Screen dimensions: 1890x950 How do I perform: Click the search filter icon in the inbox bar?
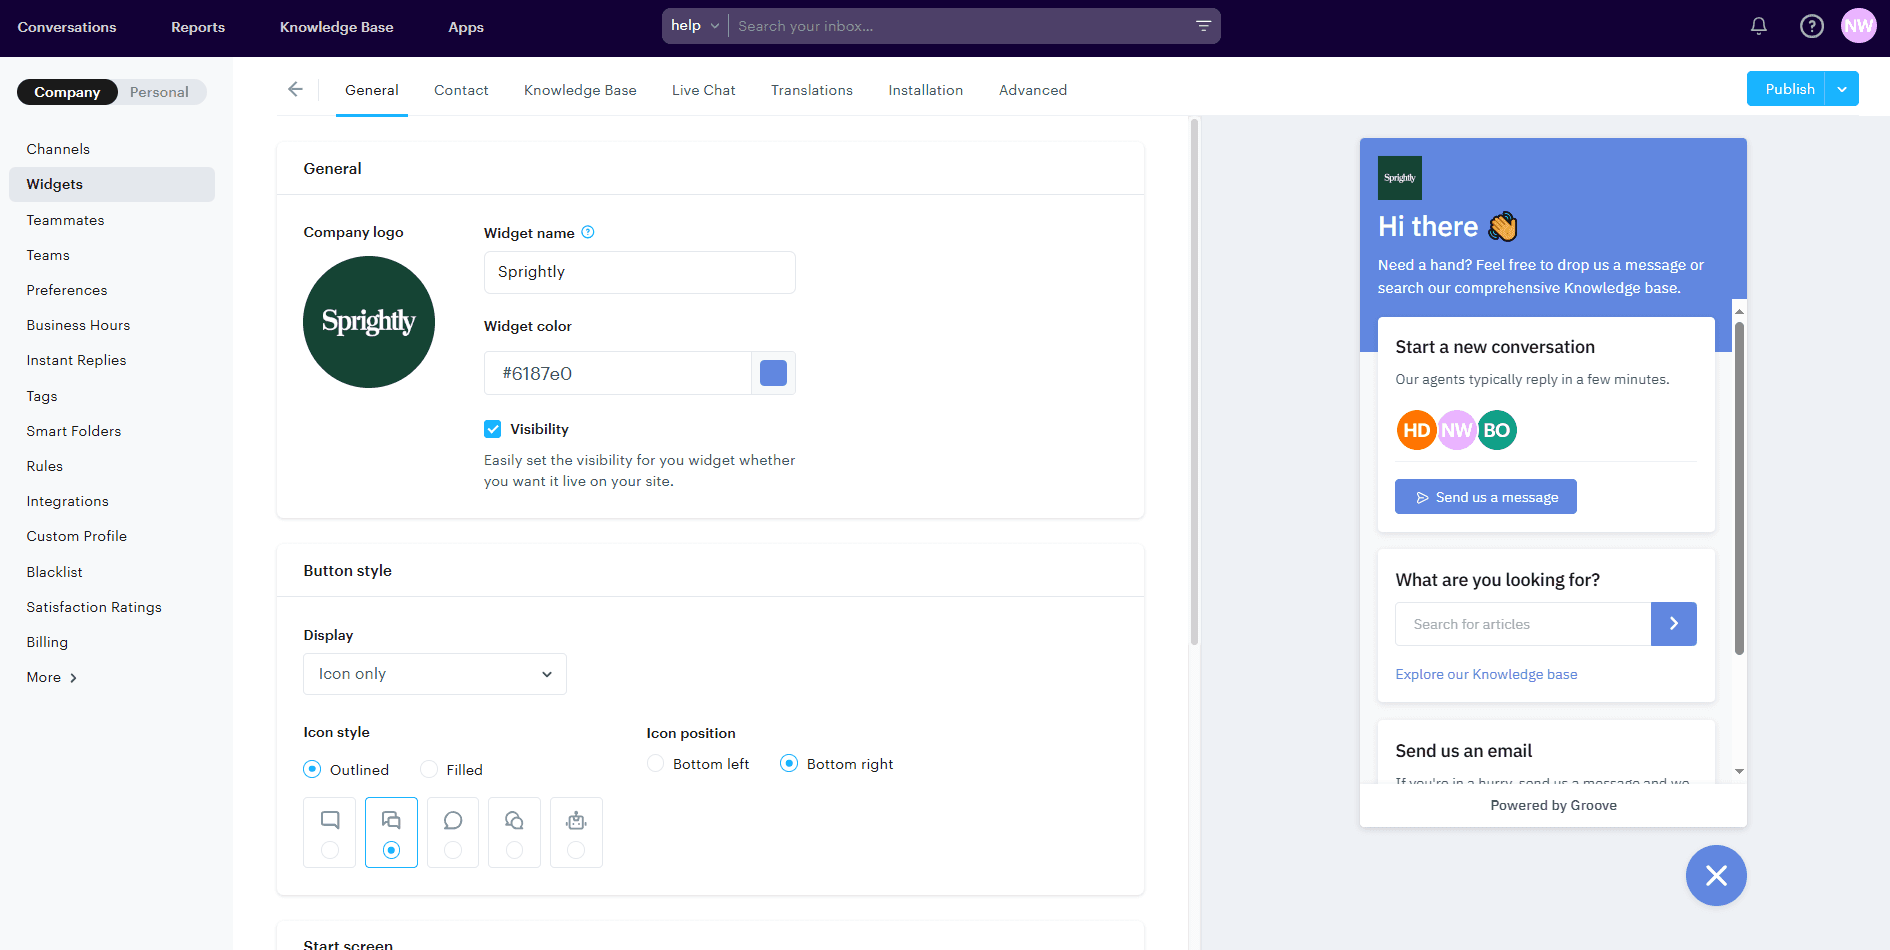[x=1203, y=25]
